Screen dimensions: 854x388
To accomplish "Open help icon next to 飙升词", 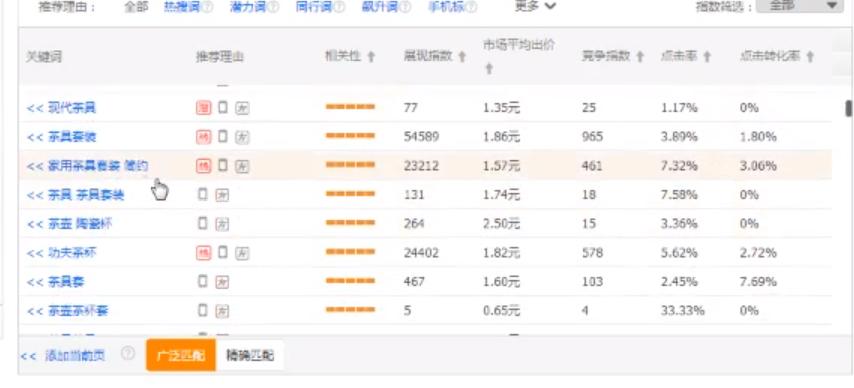I will (406, 7).
